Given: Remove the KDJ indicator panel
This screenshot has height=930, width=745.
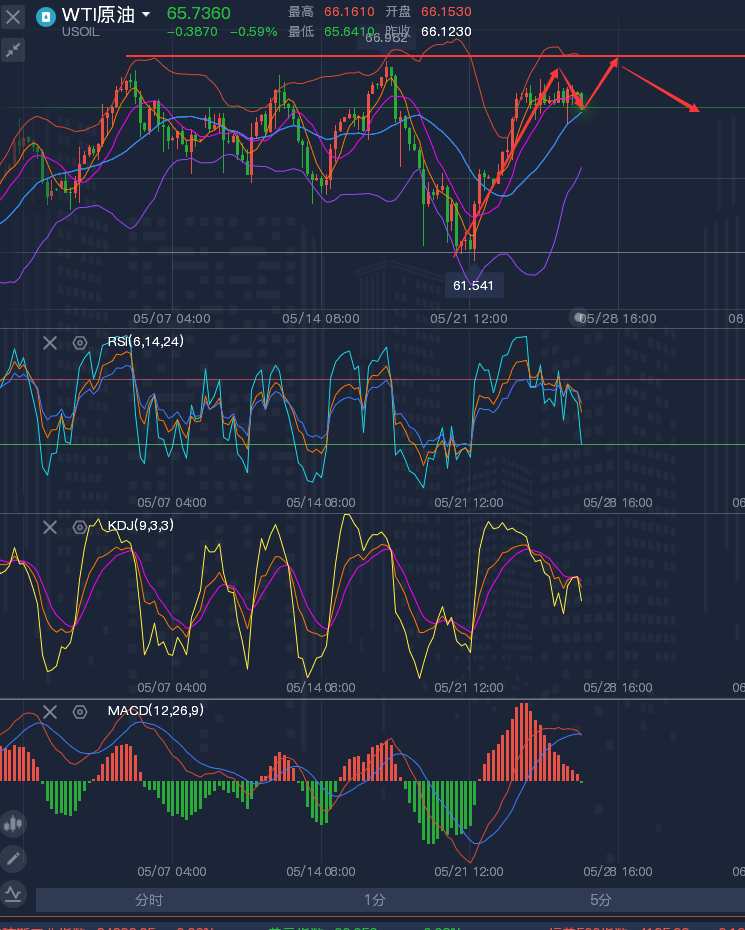Looking at the screenshot, I should tap(49, 527).
